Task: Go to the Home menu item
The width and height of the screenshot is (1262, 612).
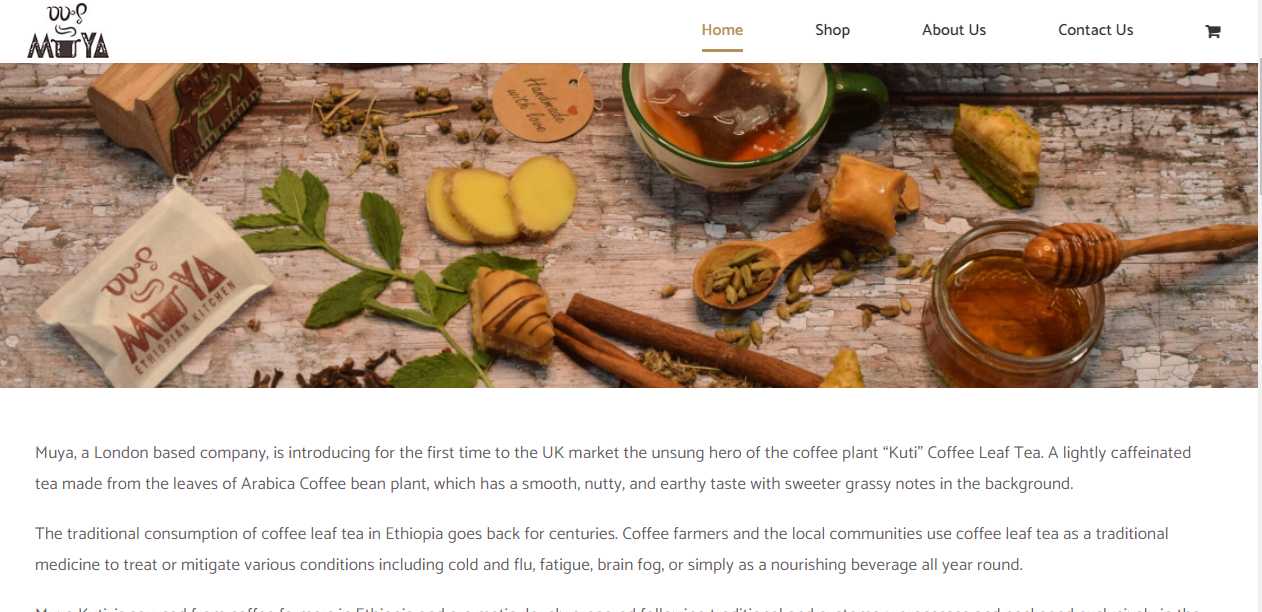Action: [722, 30]
